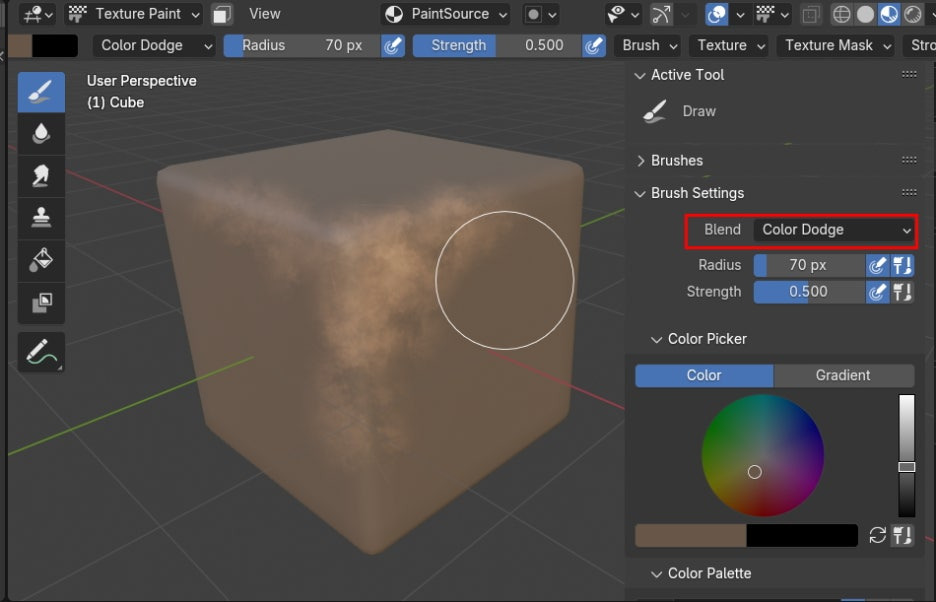Open viewport visibility eye dropdown
Image resolution: width=936 pixels, height=602 pixels.
click(622, 14)
